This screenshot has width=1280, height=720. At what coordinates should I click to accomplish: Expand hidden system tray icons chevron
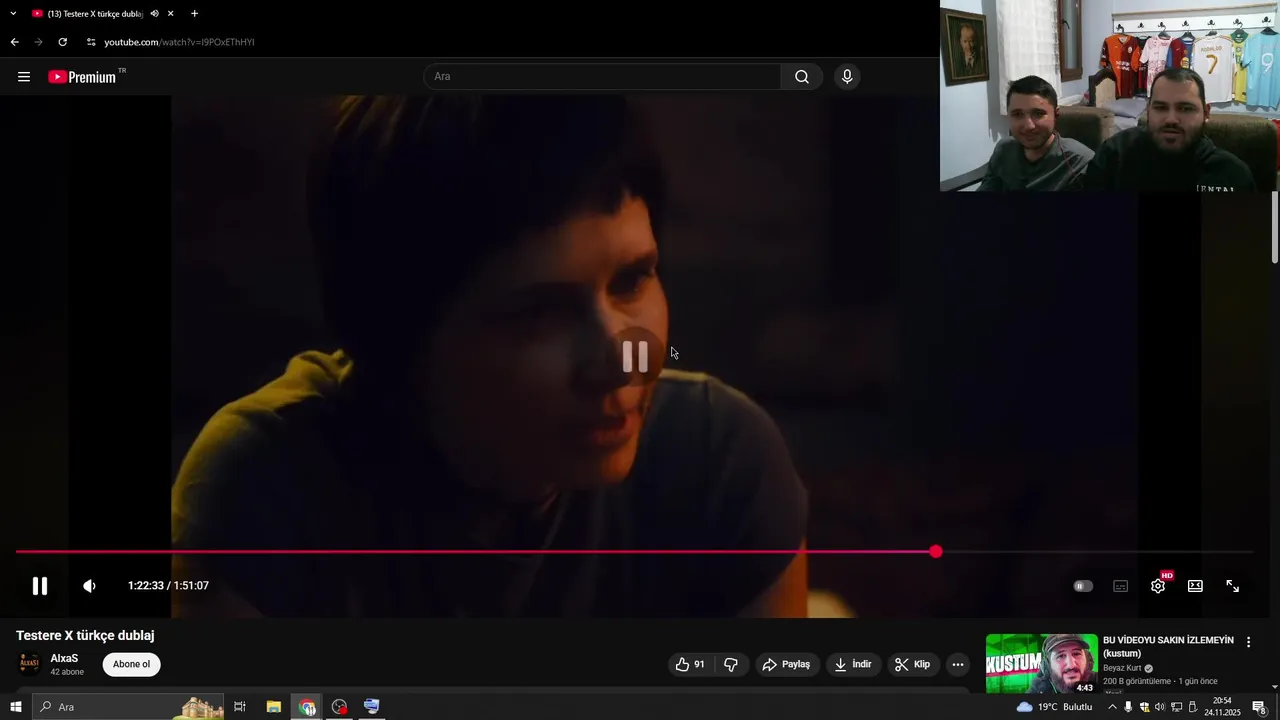click(1112, 707)
